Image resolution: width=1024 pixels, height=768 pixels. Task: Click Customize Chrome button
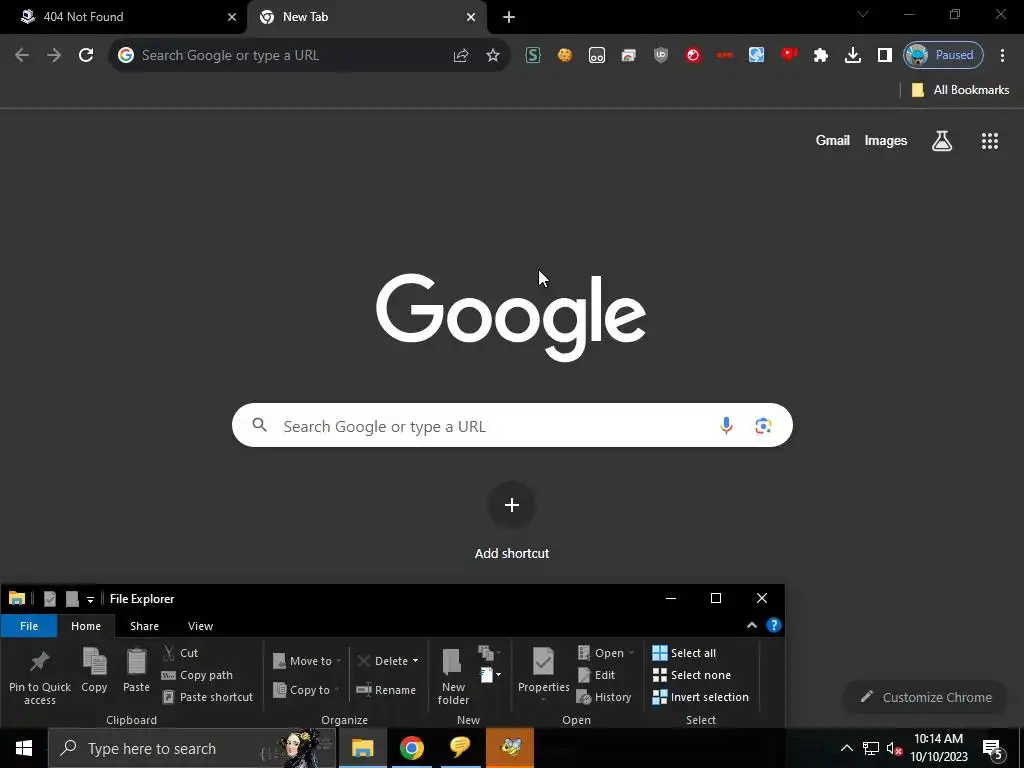tap(926, 697)
